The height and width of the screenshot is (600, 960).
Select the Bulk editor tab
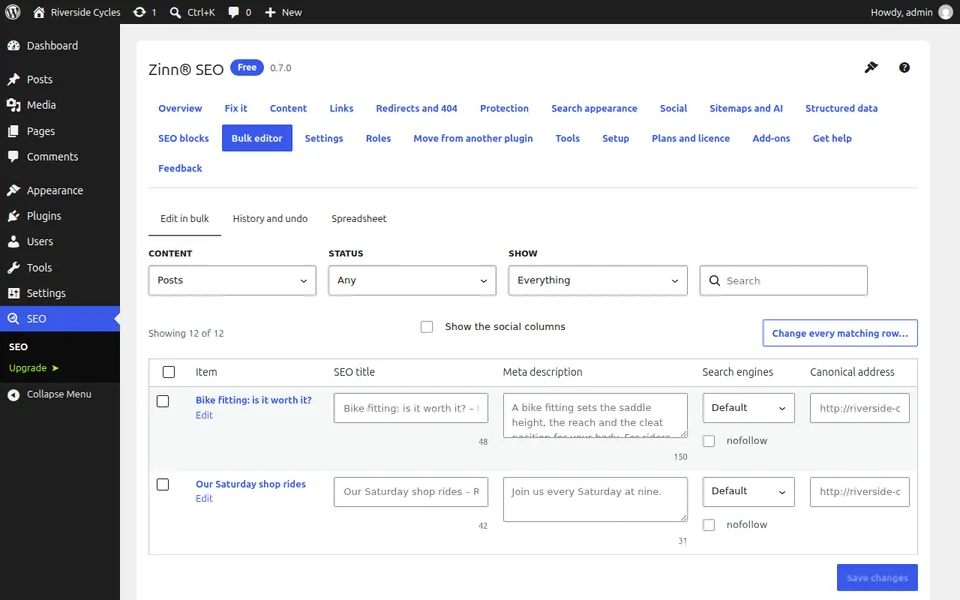click(257, 138)
